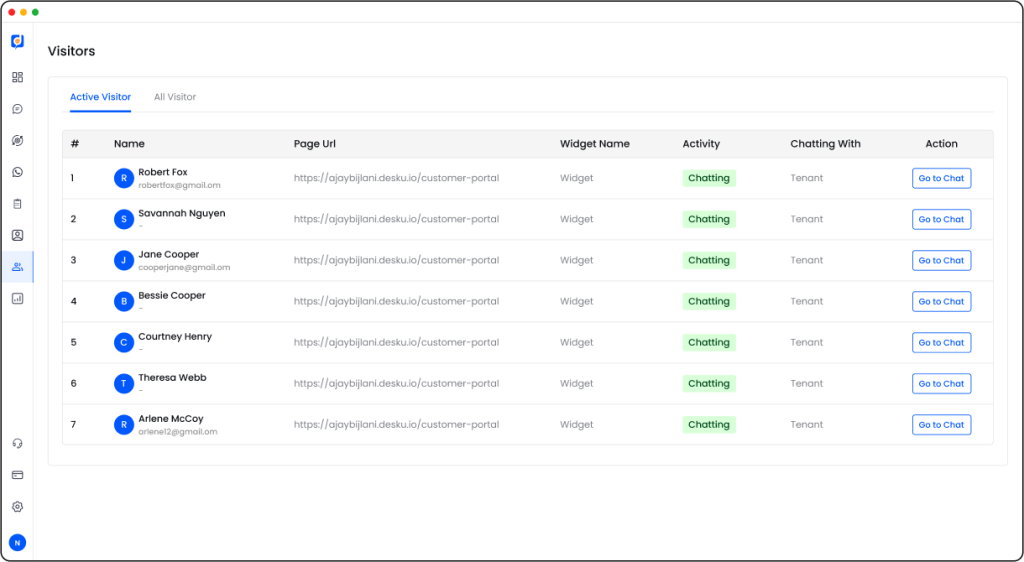This screenshot has width=1024, height=562.
Task: Click the Name column header
Action: tap(129, 144)
